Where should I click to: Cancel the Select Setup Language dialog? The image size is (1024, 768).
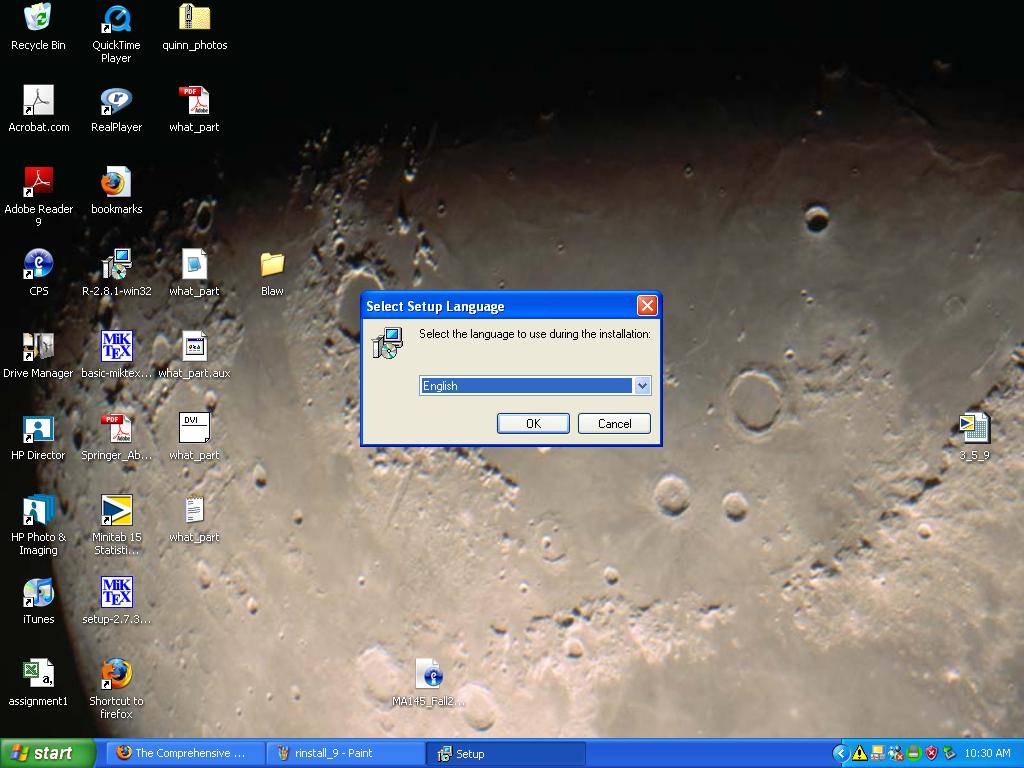614,423
